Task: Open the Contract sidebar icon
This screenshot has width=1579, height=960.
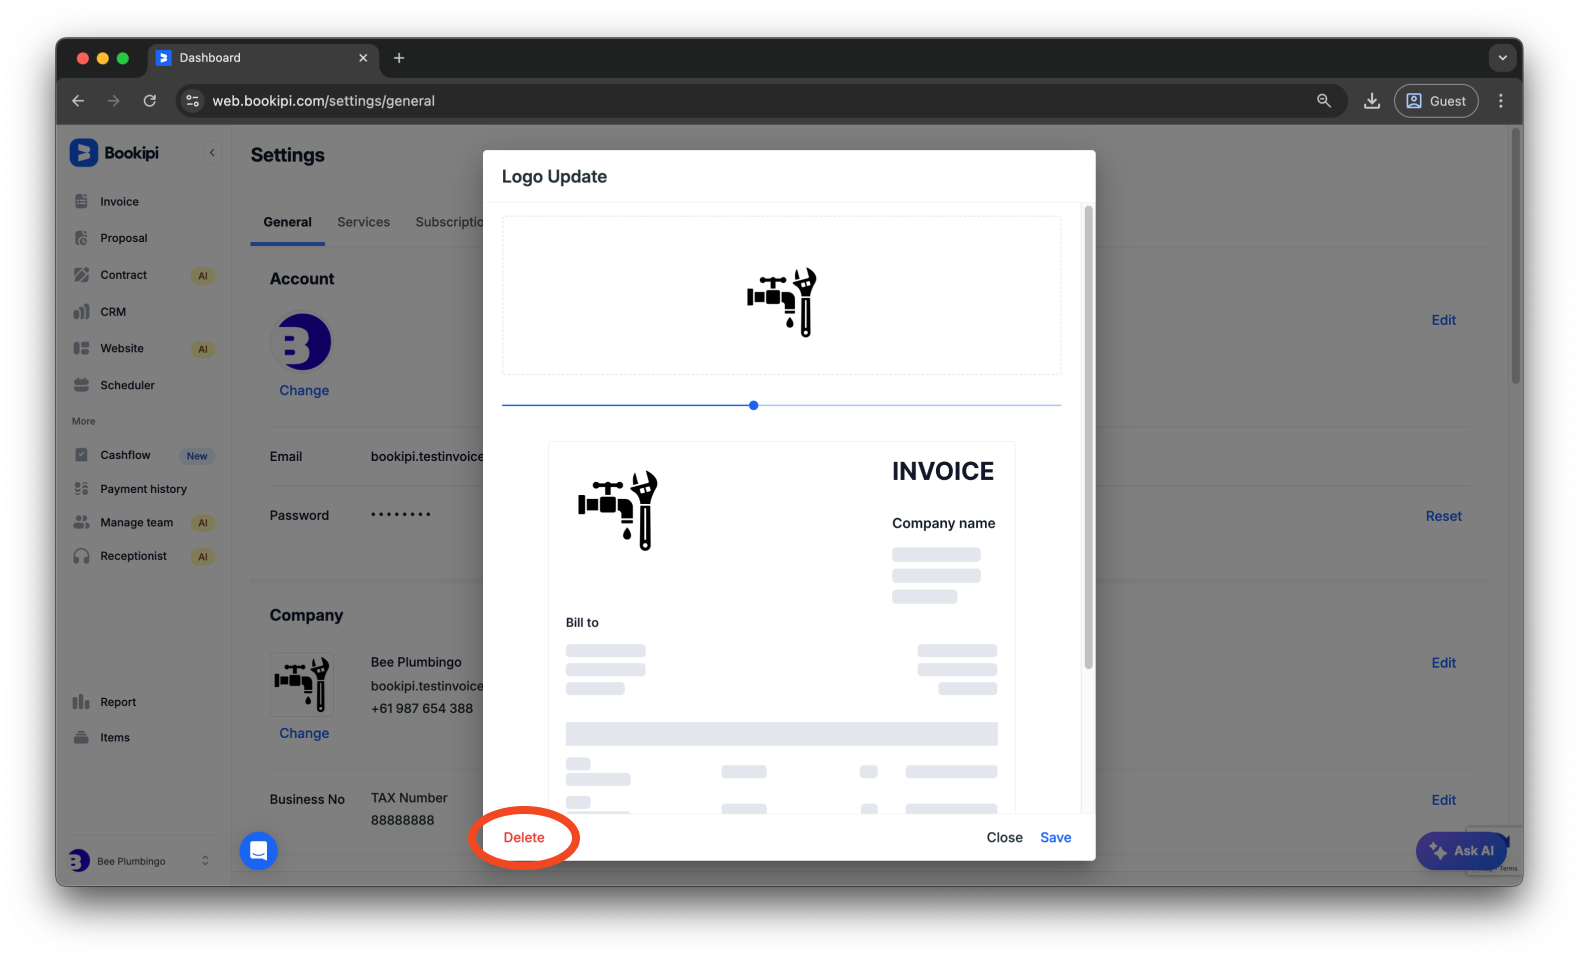Action: 81,275
